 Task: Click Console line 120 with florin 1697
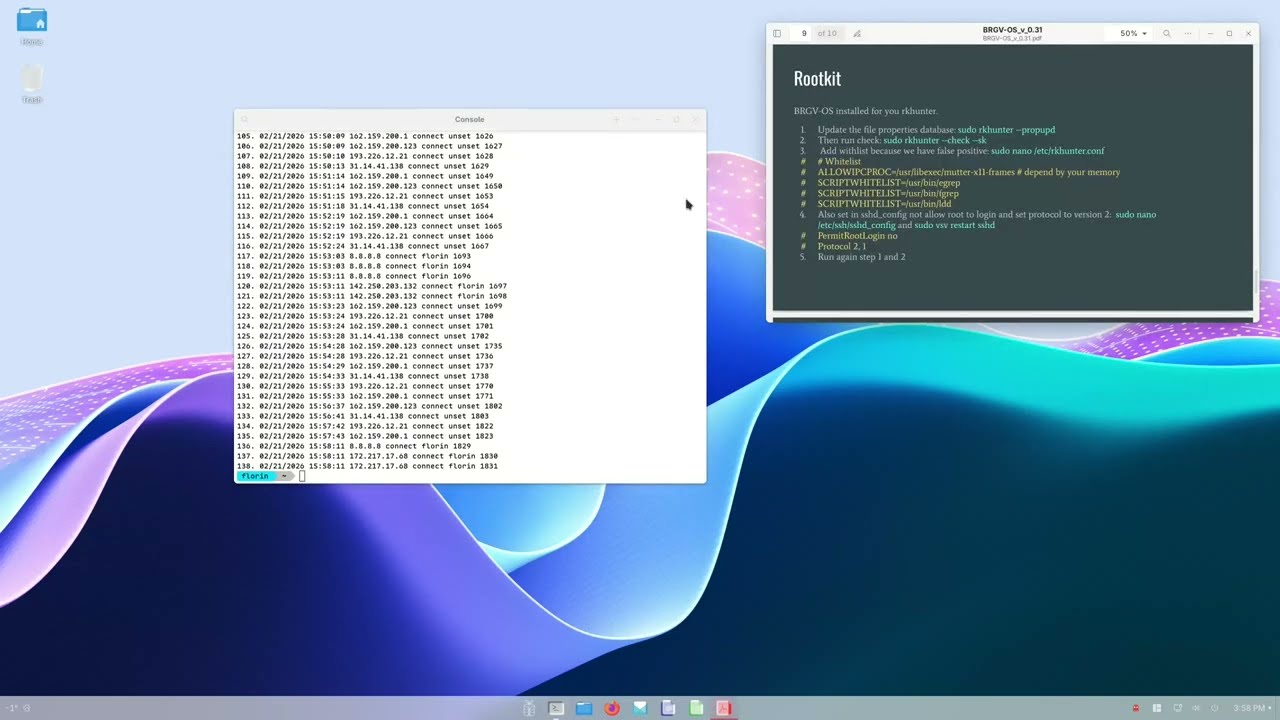[x=372, y=286]
